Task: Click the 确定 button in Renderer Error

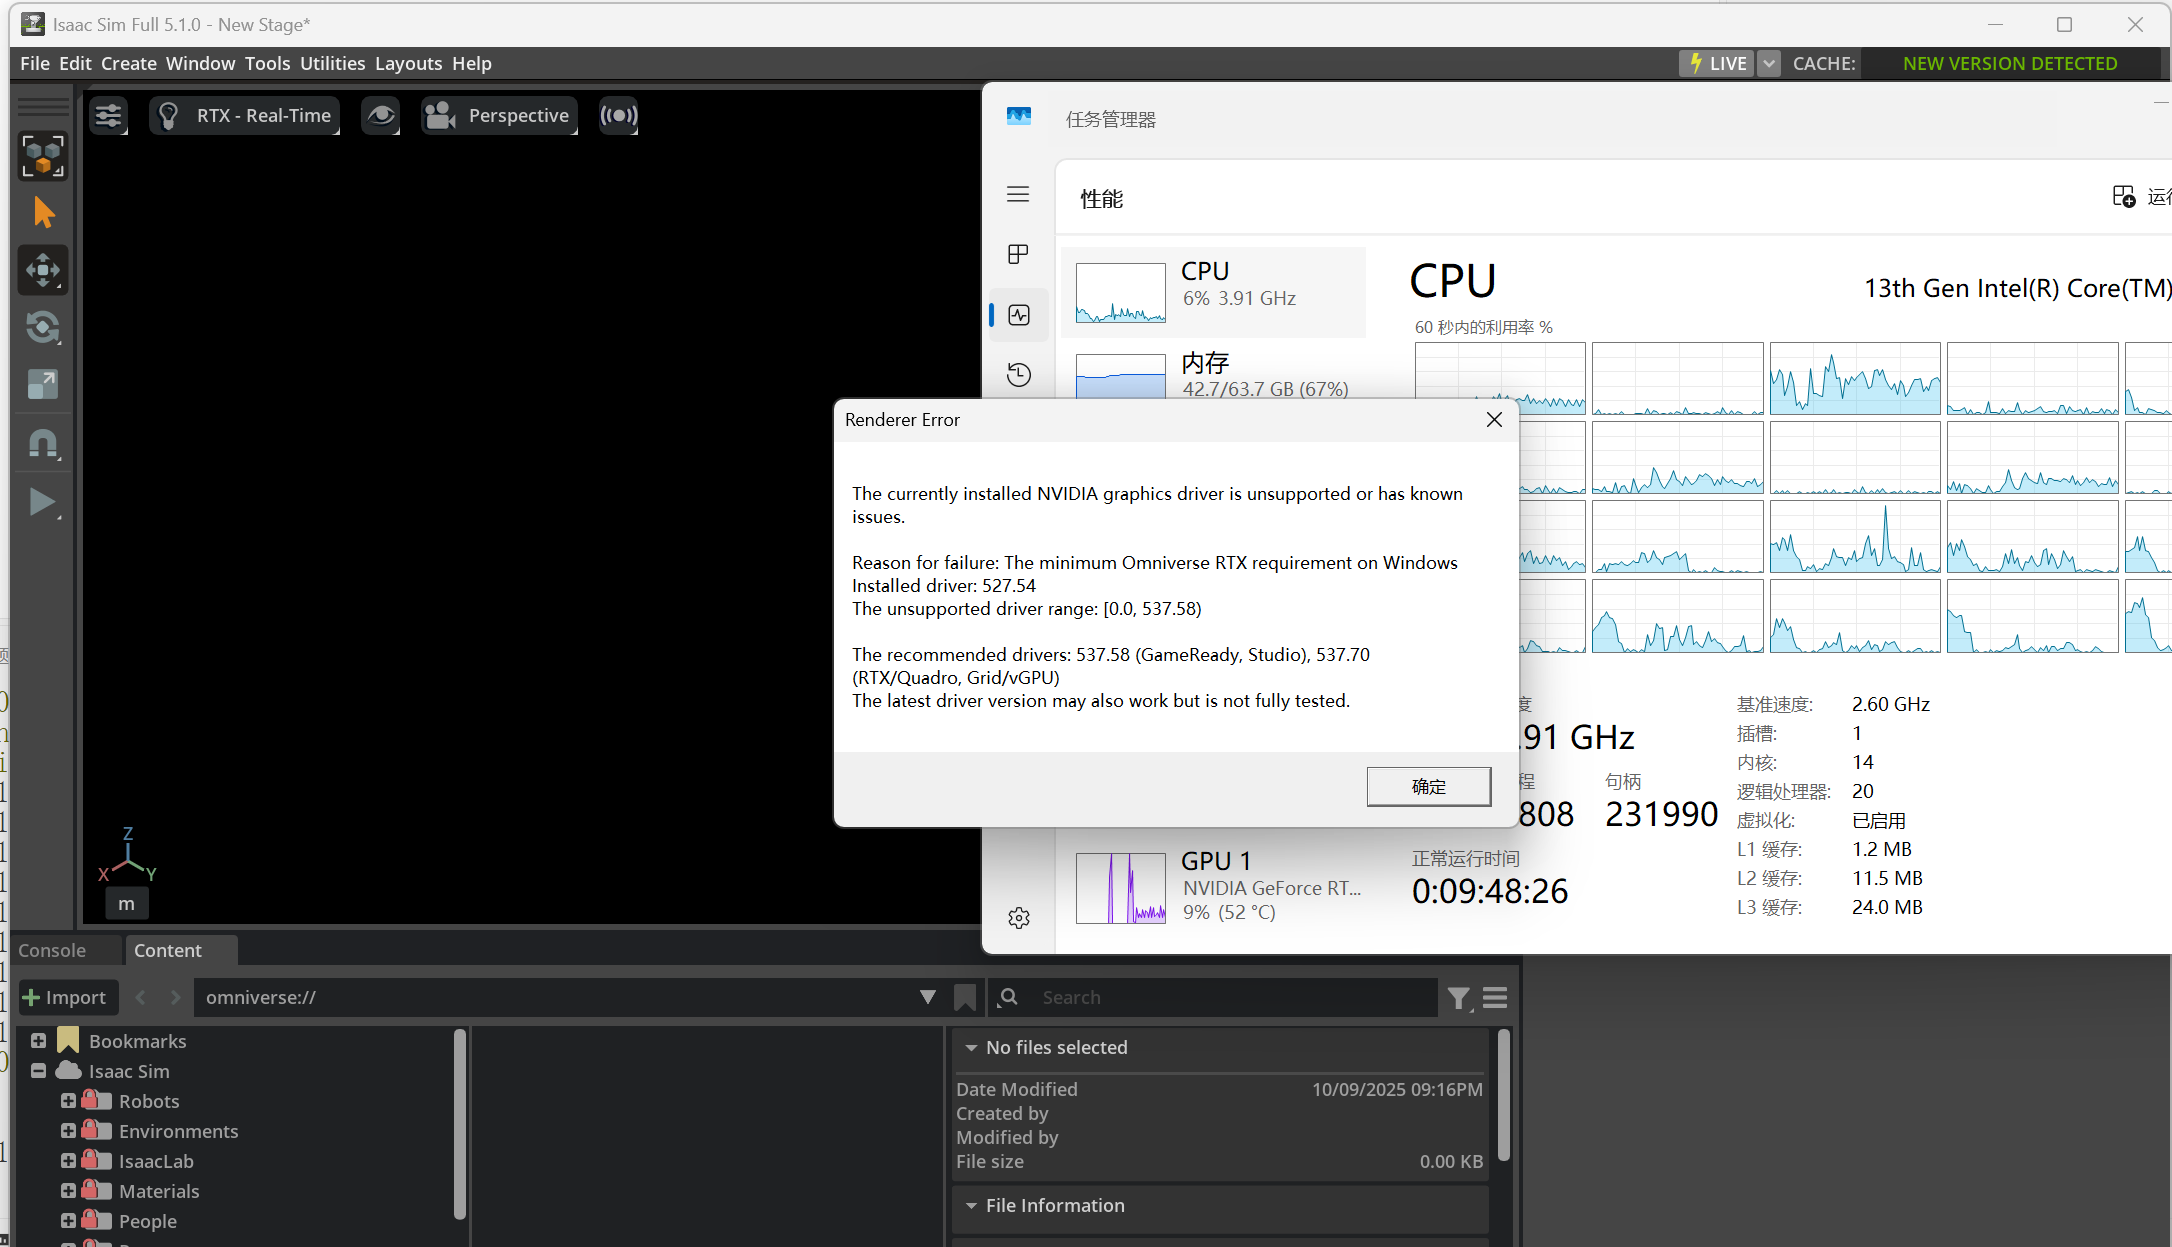Action: pyautogui.click(x=1428, y=786)
